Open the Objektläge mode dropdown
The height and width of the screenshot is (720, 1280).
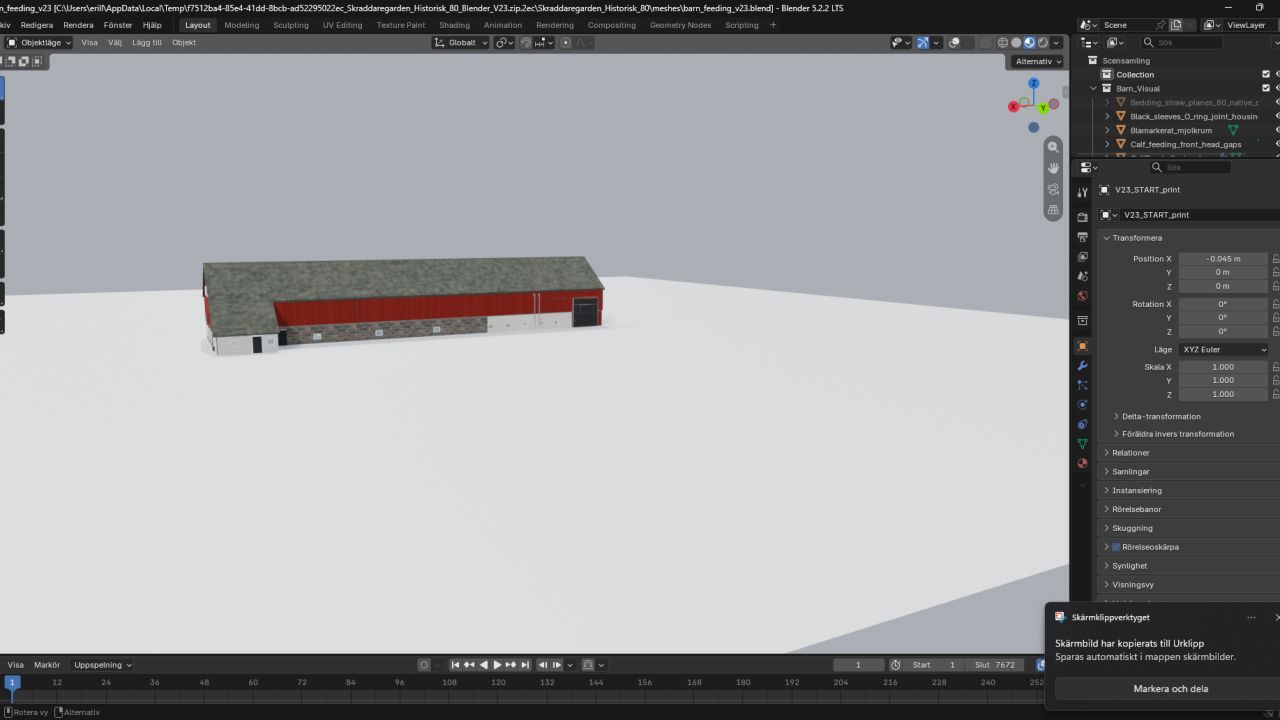pos(40,43)
